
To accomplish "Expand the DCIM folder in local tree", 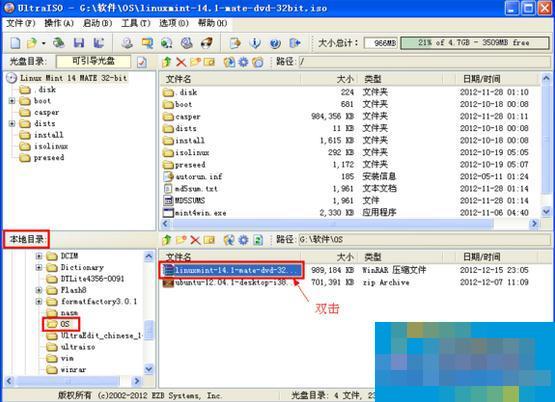I will point(39,256).
